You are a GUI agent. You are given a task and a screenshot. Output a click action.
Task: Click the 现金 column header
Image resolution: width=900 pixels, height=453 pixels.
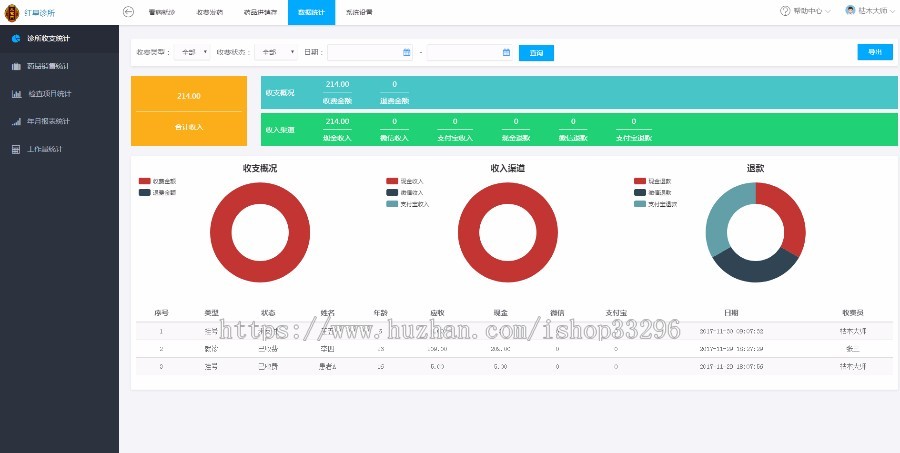tap(501, 313)
